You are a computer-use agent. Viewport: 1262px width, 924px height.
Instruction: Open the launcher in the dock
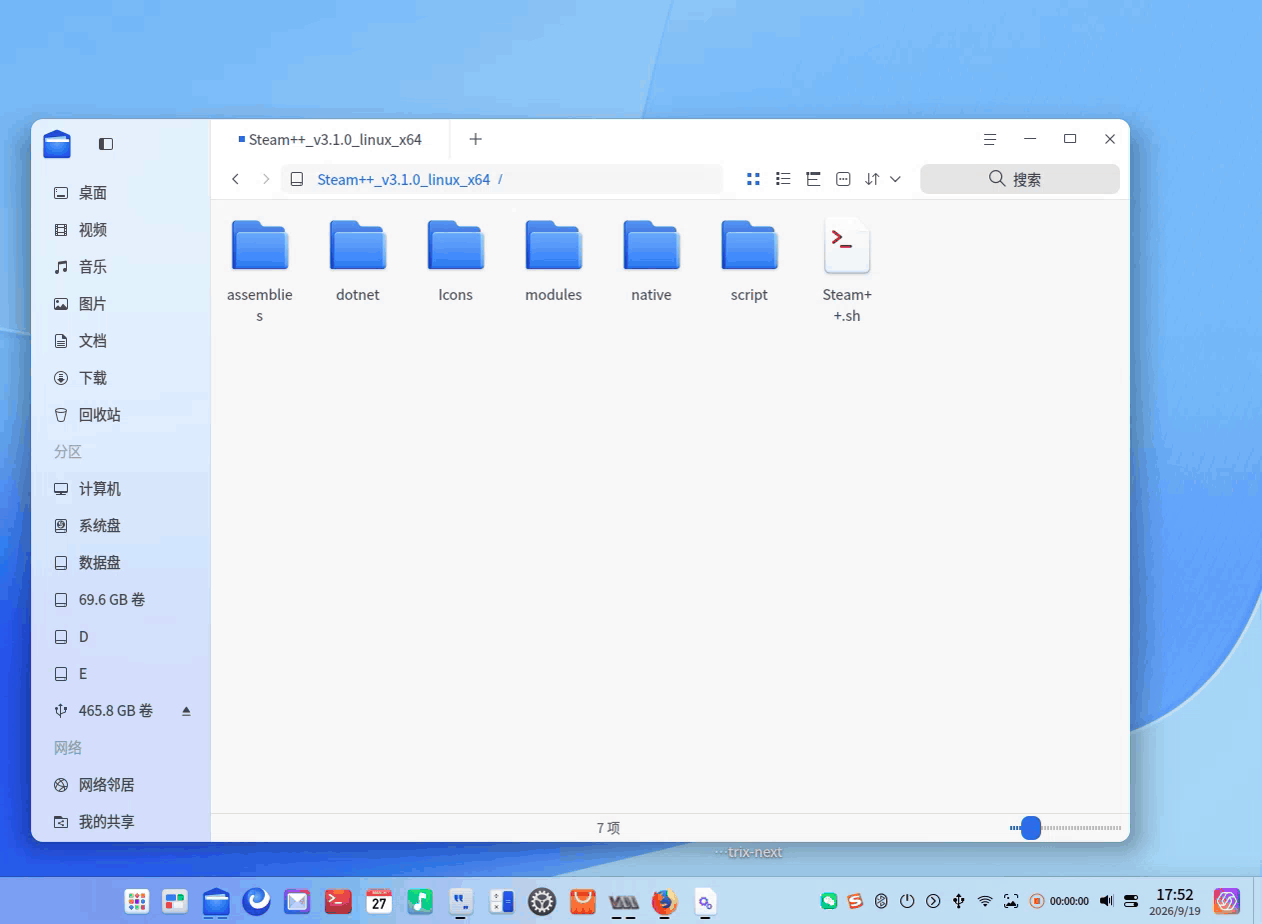tap(137, 902)
